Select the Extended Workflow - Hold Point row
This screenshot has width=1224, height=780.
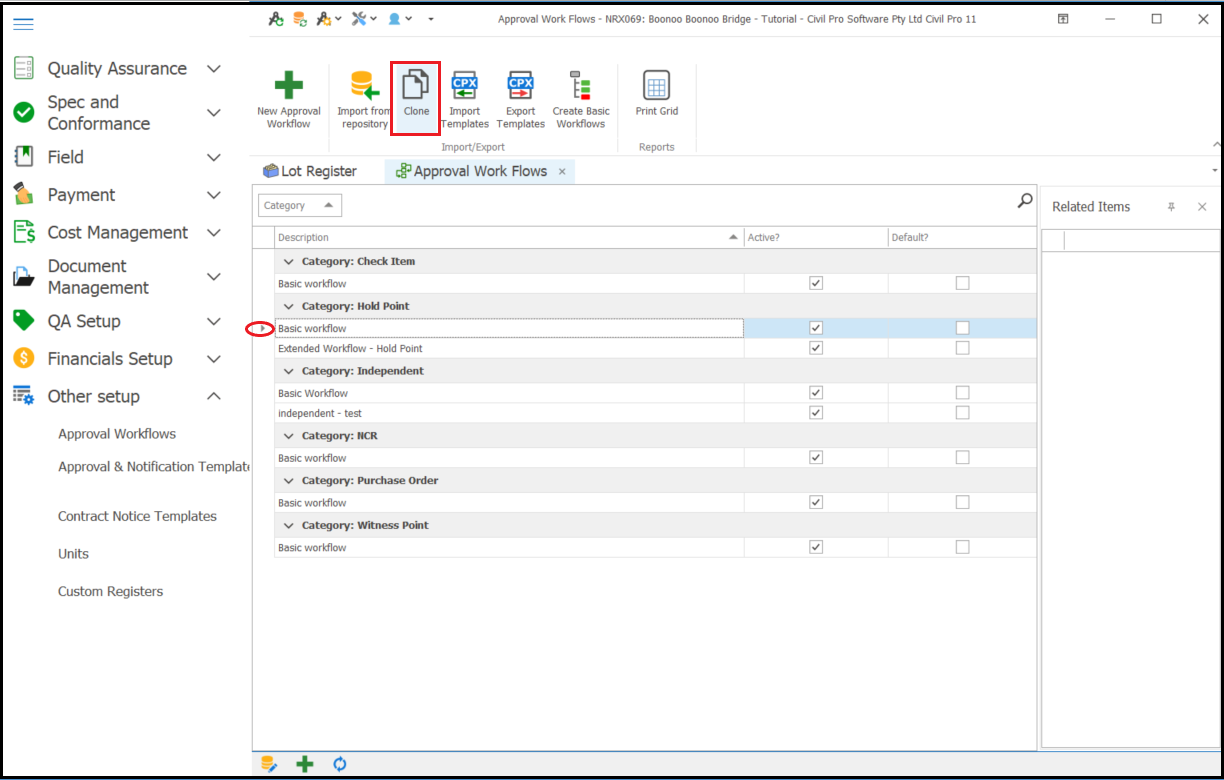[x=655, y=348]
